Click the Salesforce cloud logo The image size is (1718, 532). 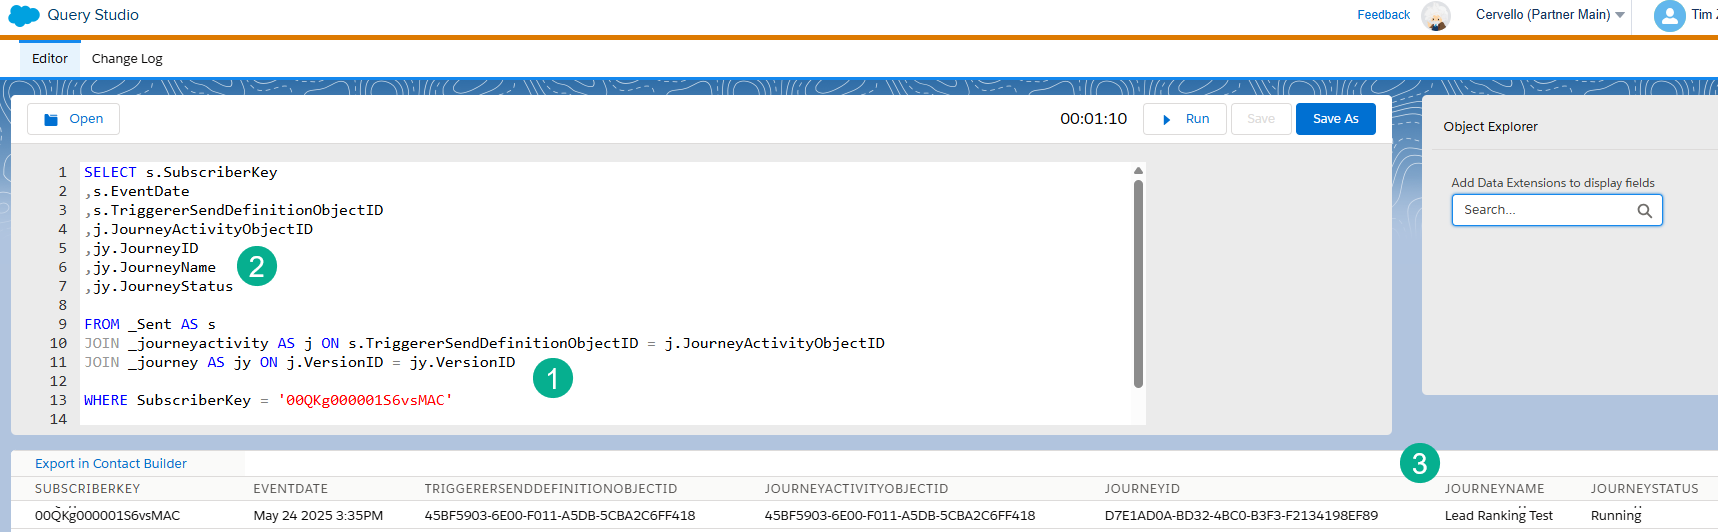coord(23,15)
